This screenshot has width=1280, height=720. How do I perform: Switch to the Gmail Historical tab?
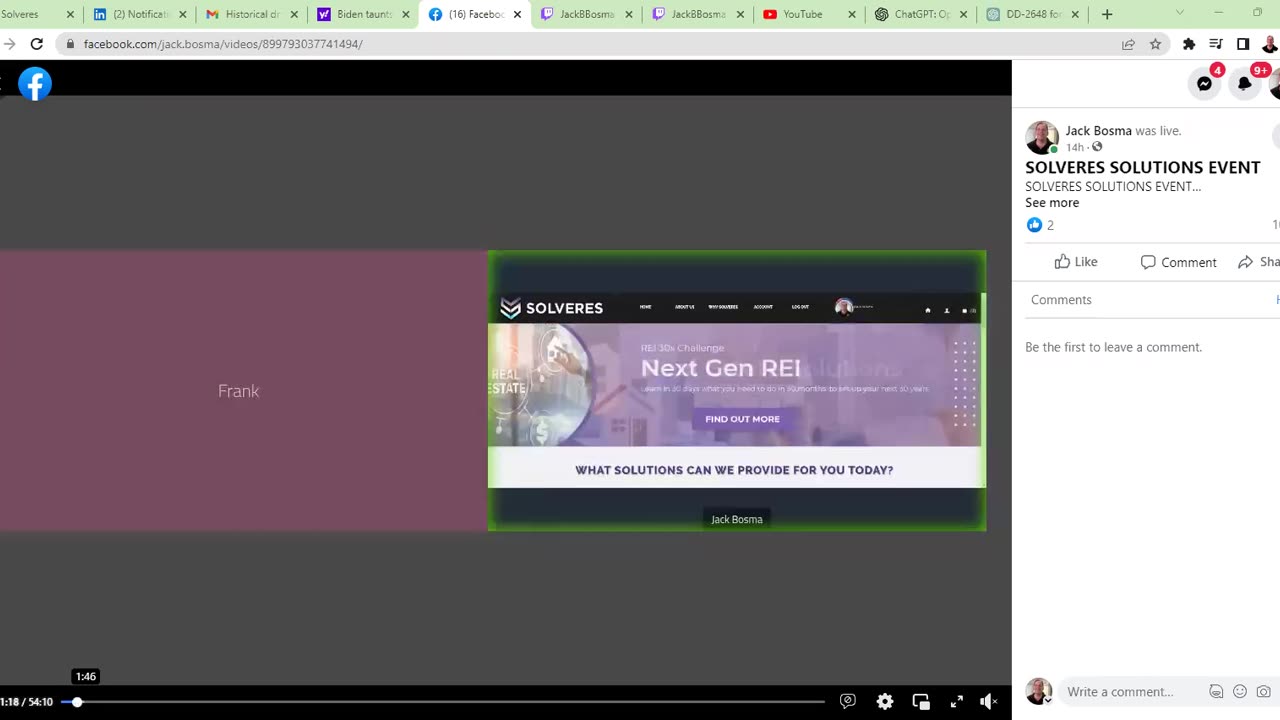click(252, 14)
